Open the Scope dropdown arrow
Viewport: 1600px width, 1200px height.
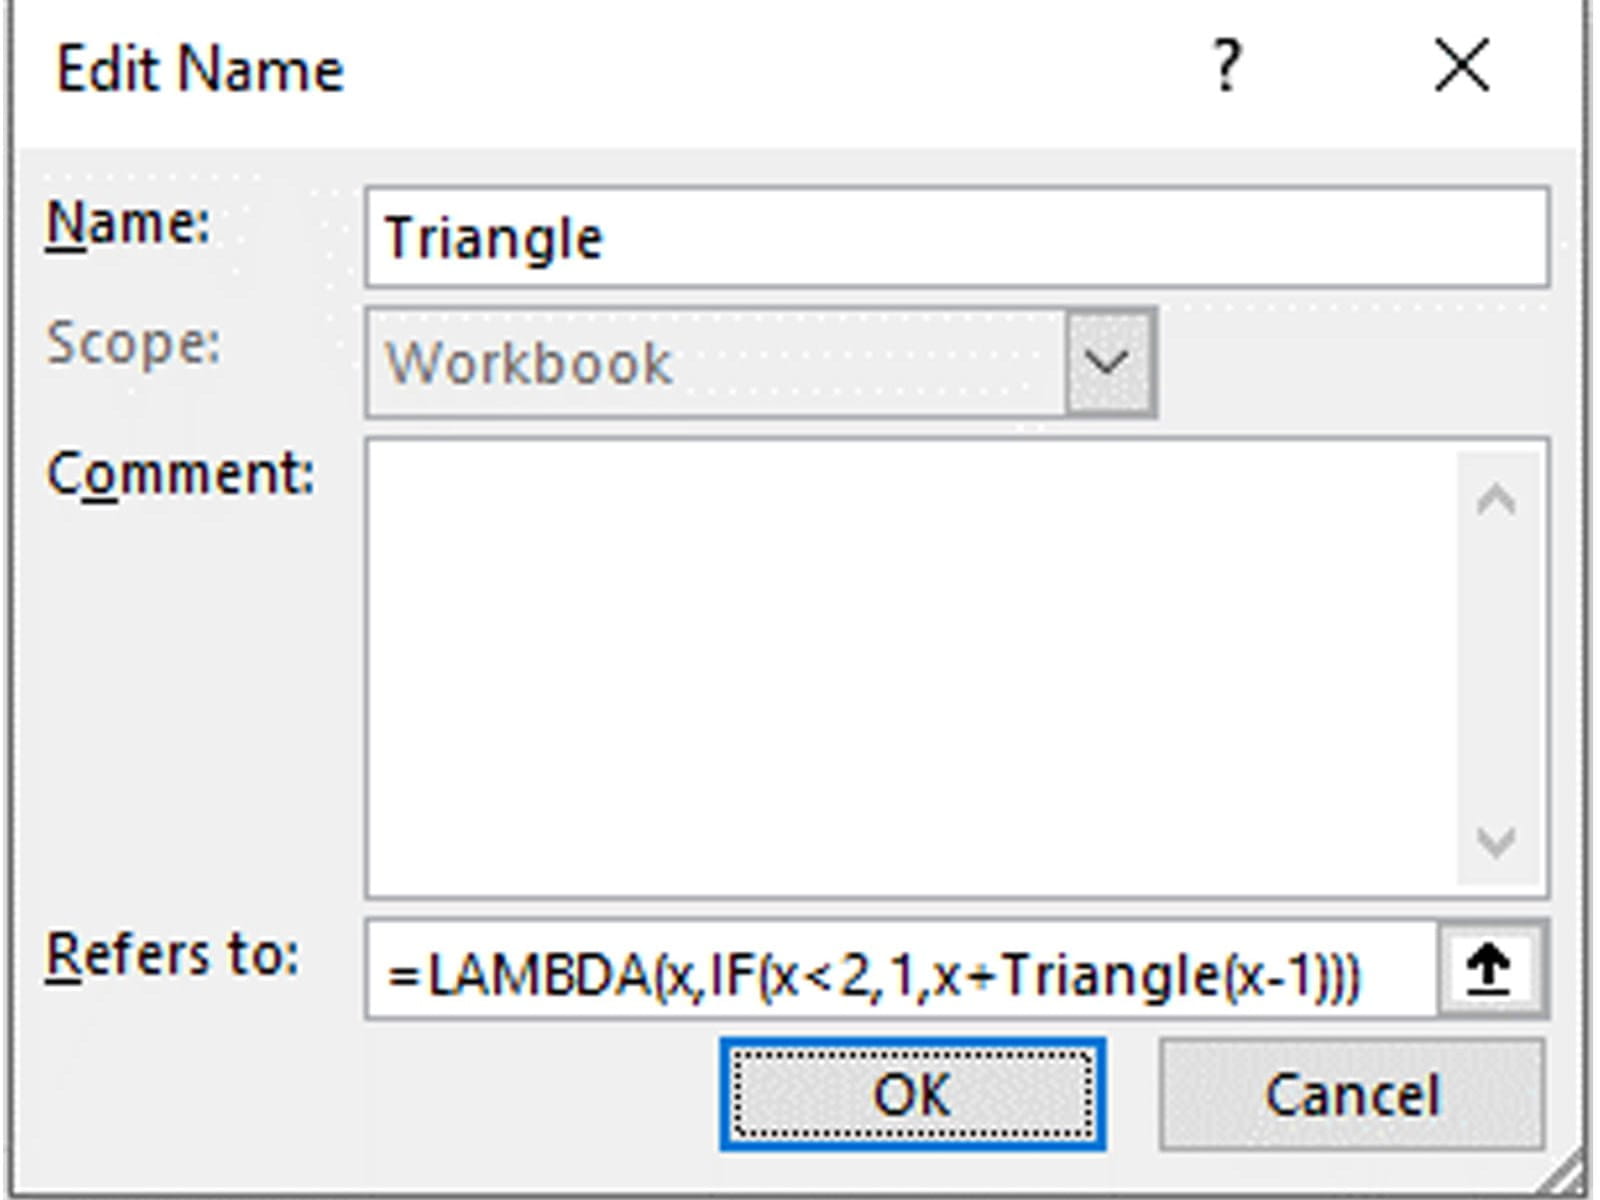(x=1109, y=362)
